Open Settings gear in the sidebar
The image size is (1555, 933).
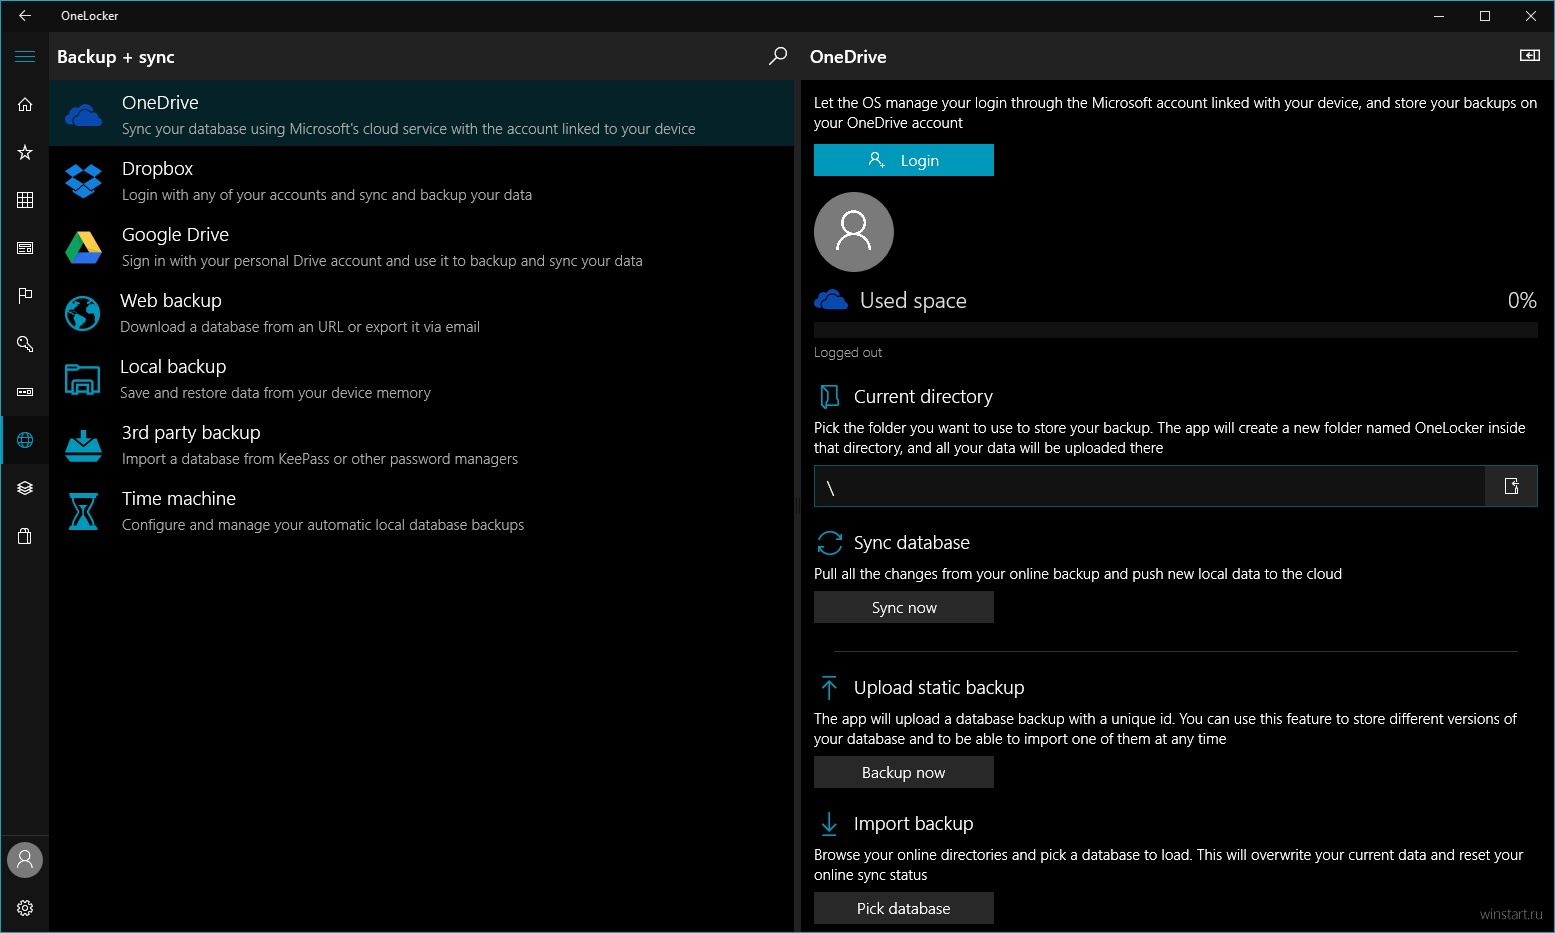click(x=25, y=908)
